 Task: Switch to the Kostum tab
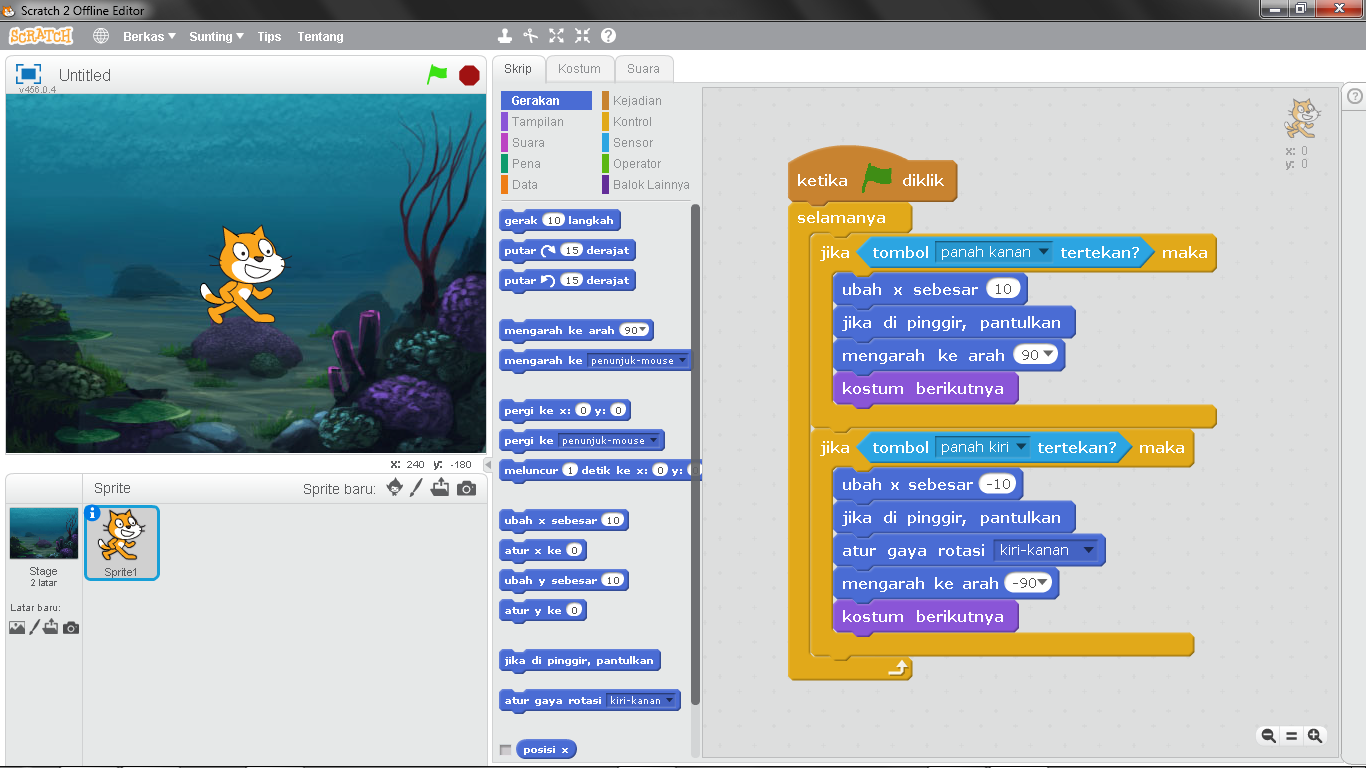(x=579, y=68)
